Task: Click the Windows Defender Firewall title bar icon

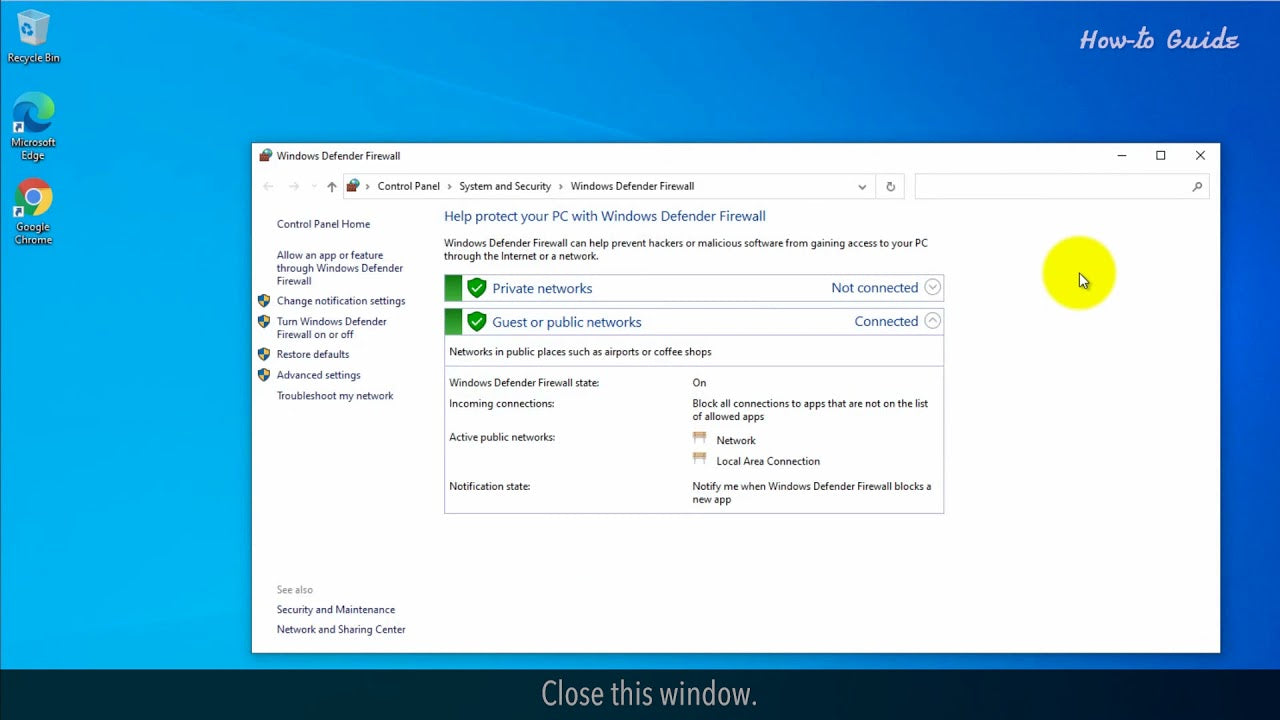Action: [265, 156]
